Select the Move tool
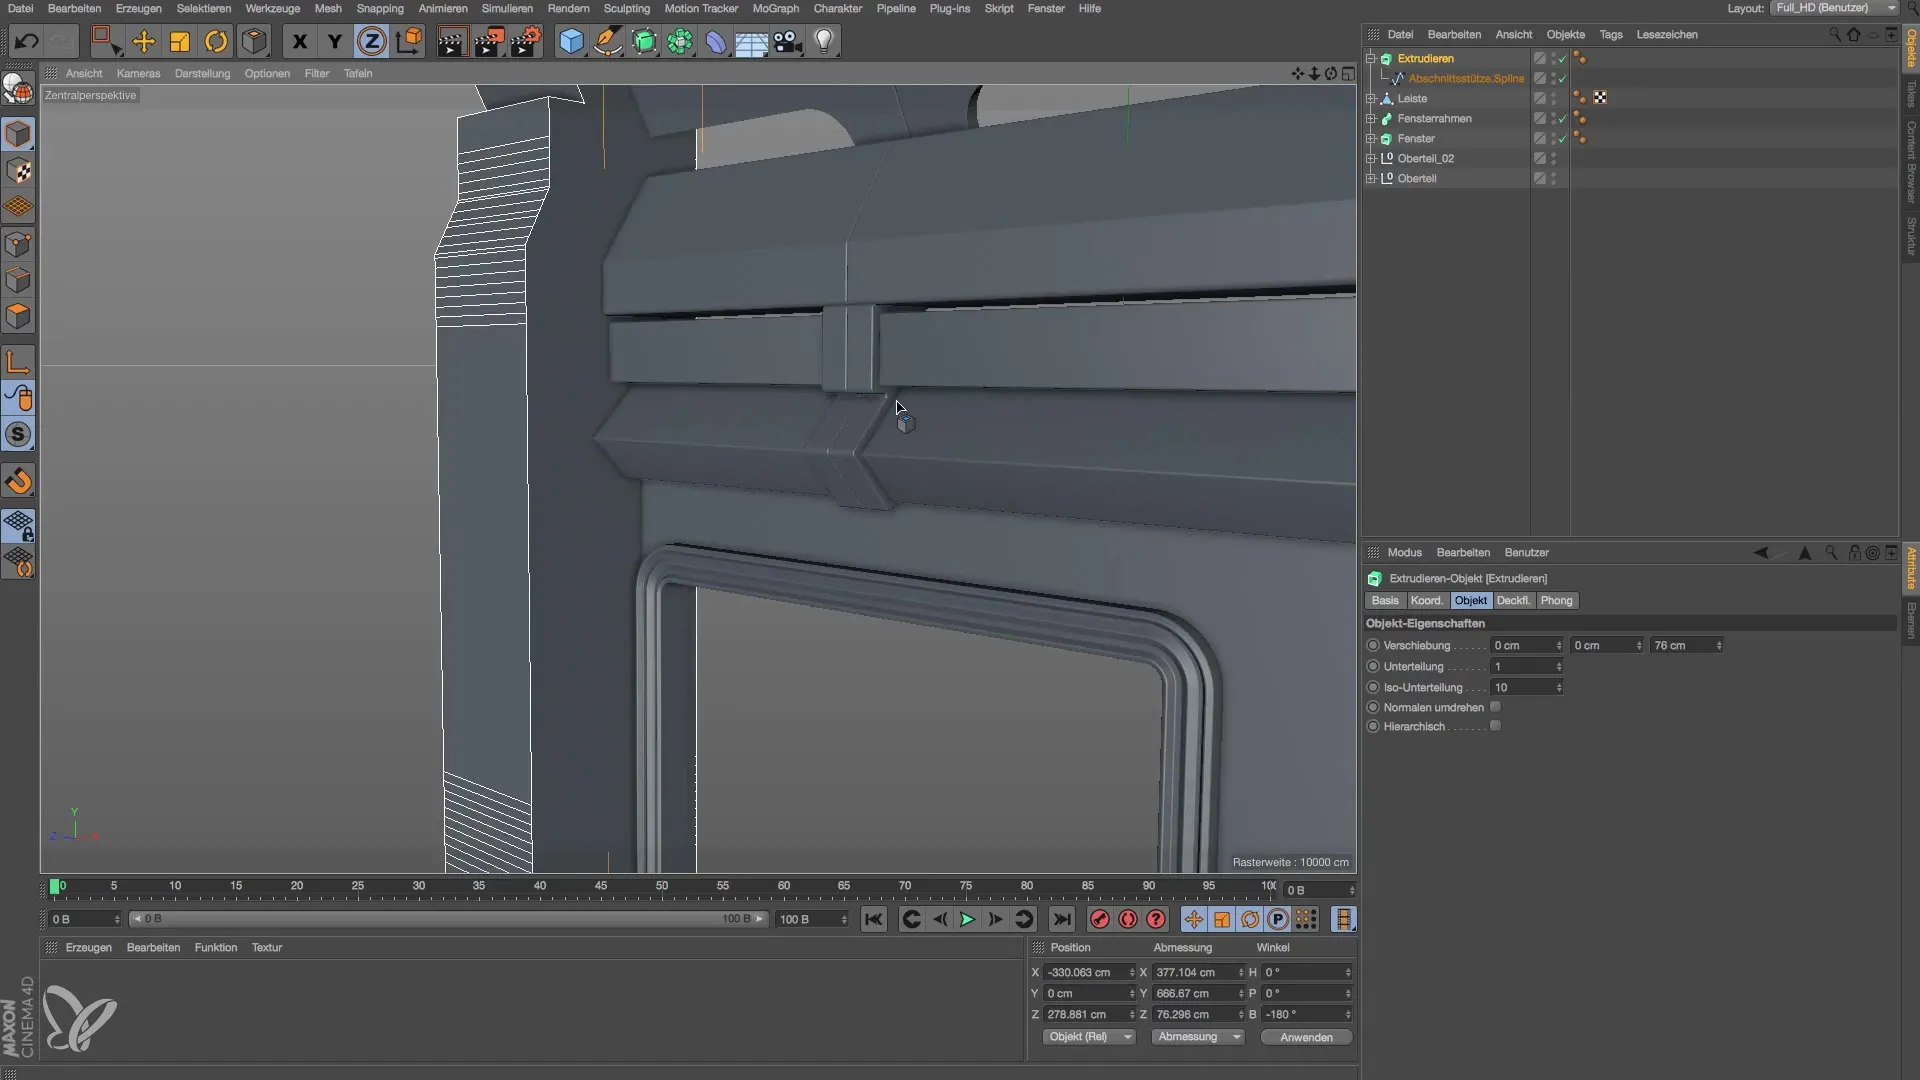Viewport: 1920px width, 1080px height. tap(144, 41)
